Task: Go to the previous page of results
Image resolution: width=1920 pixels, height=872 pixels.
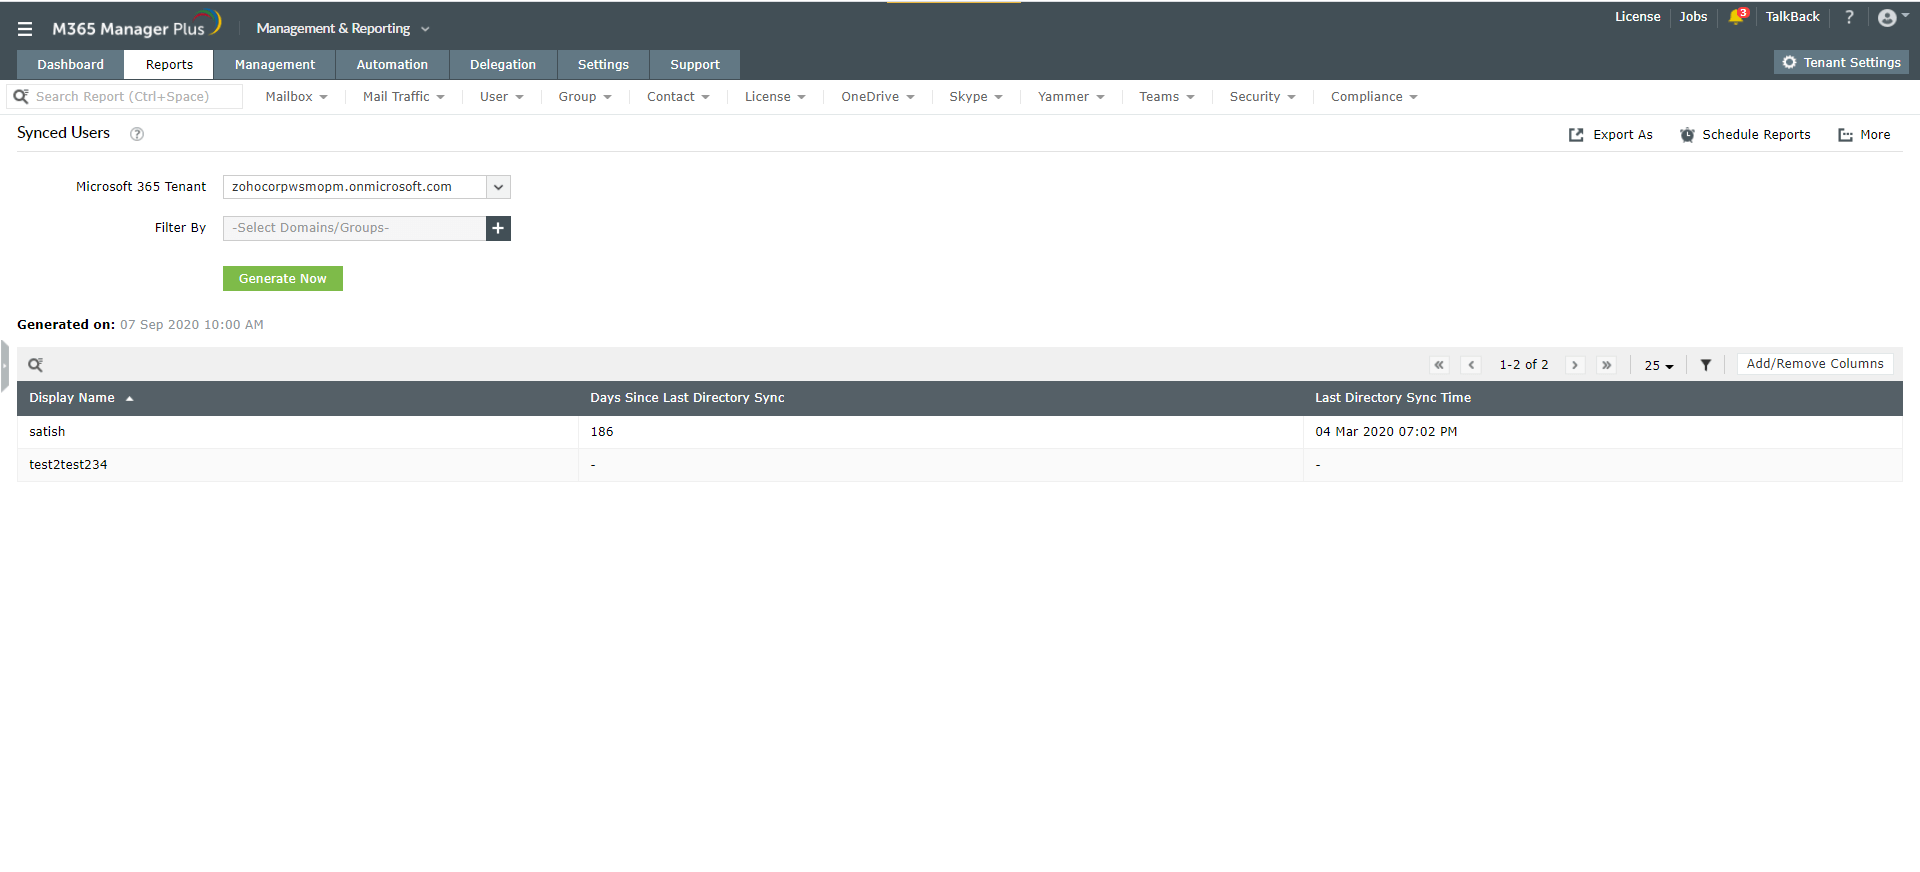Action: tap(1471, 365)
